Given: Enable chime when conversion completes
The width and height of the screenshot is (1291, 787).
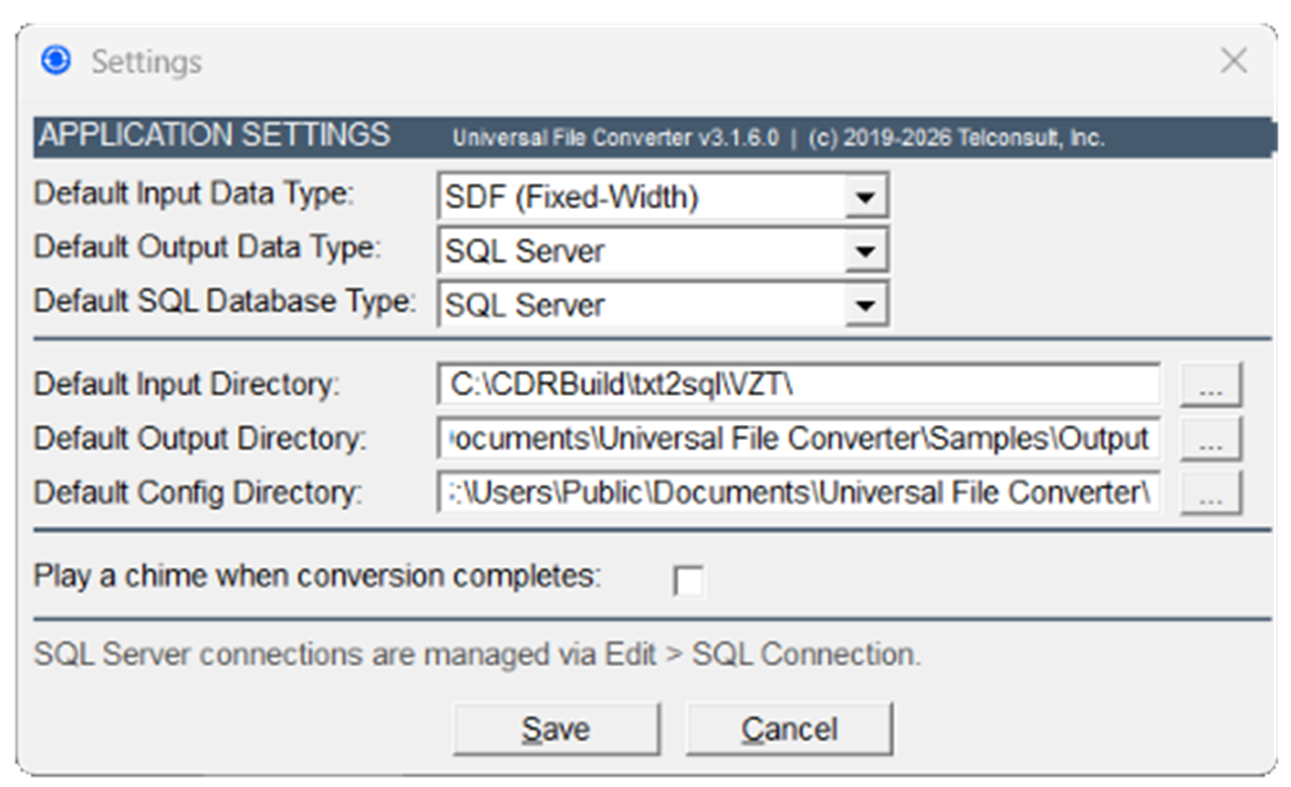Looking at the screenshot, I should 688,581.
